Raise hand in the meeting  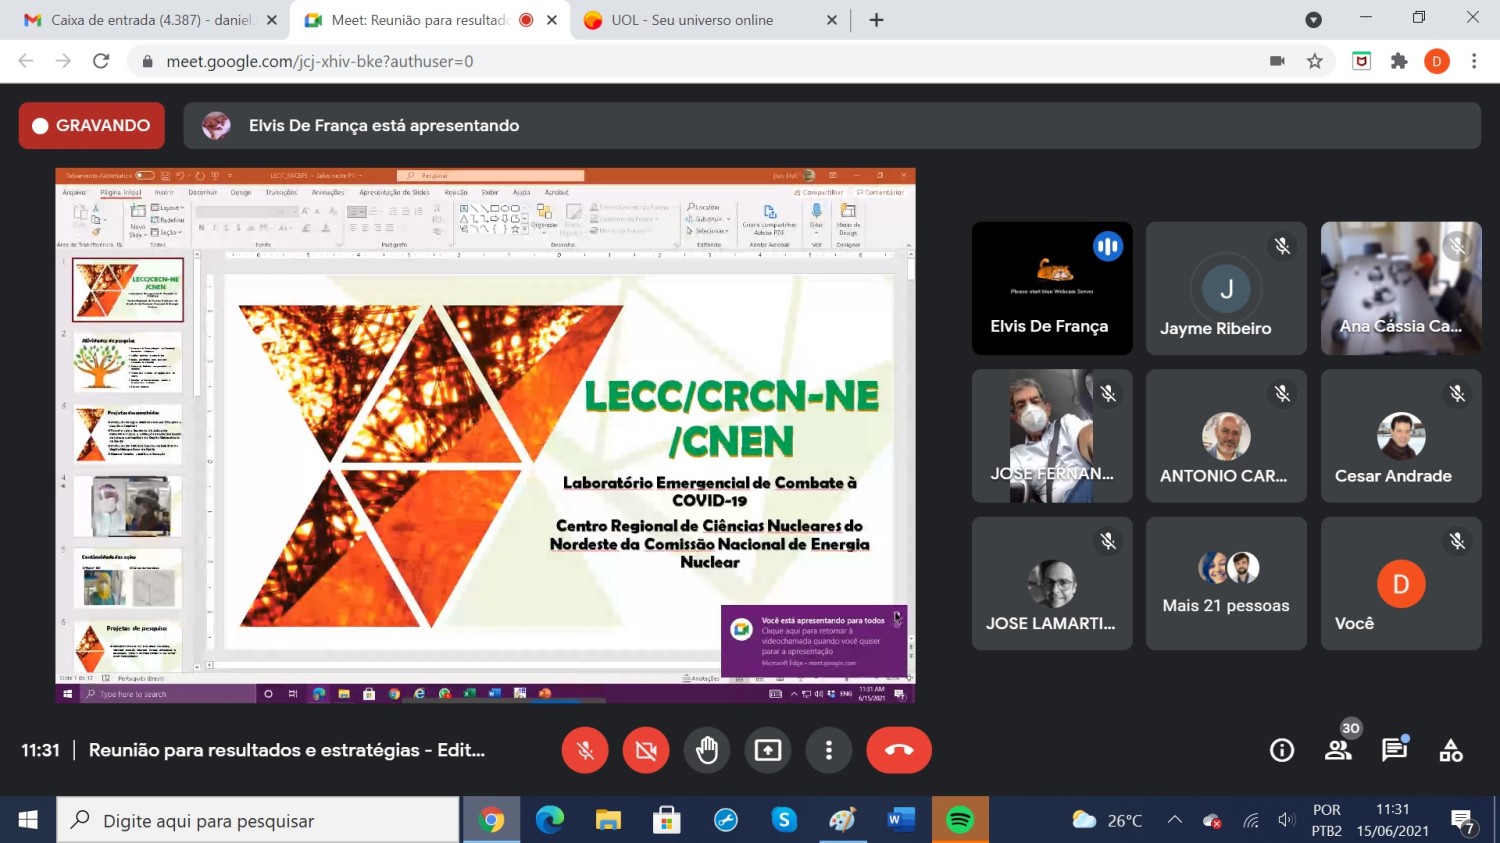coord(707,750)
